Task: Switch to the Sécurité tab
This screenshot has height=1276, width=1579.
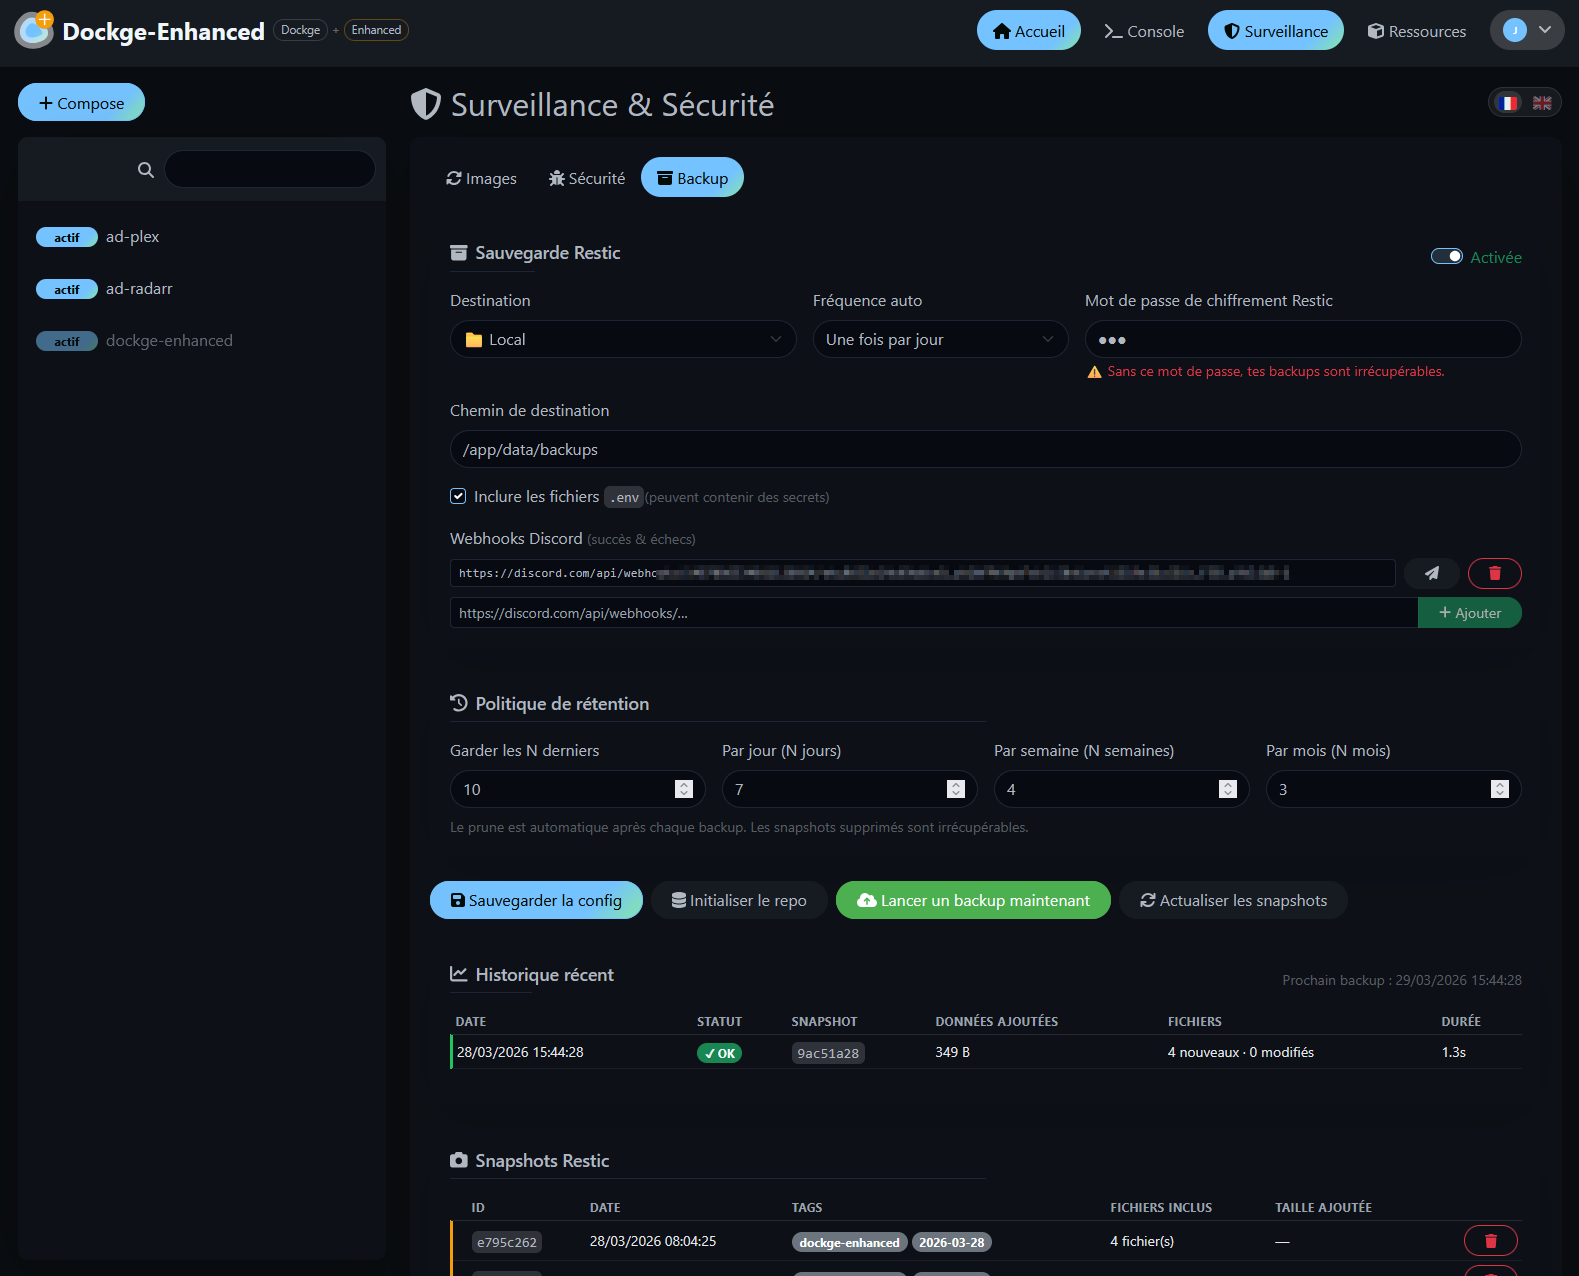Action: [587, 179]
